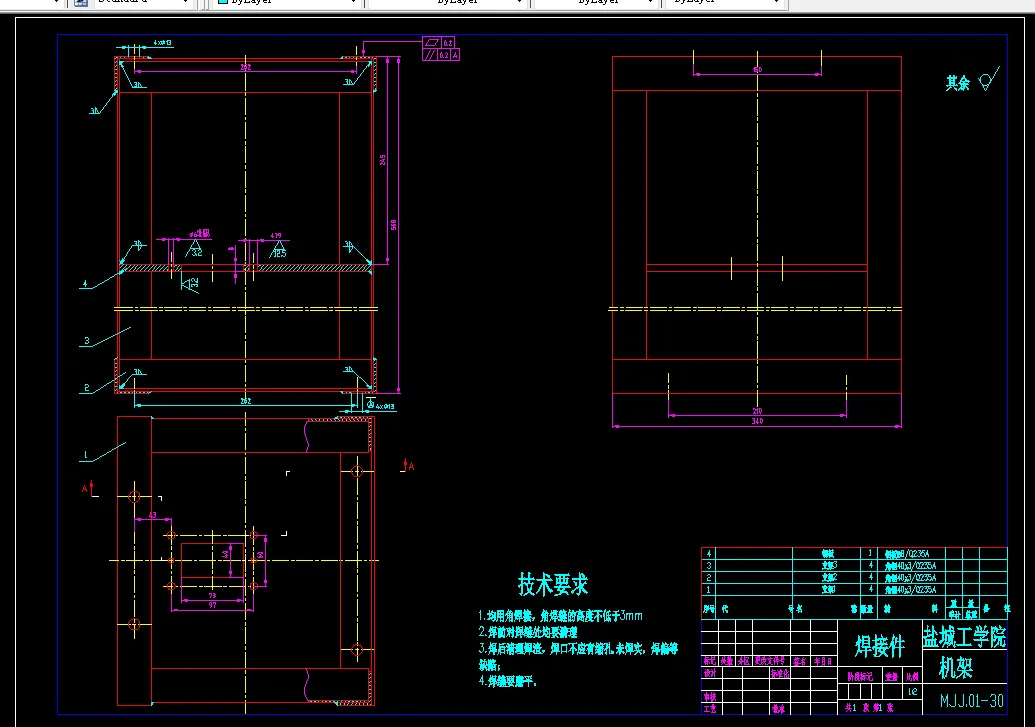The width and height of the screenshot is (1035, 727).
Task: Select the 340 dimension text
Action: click(757, 421)
